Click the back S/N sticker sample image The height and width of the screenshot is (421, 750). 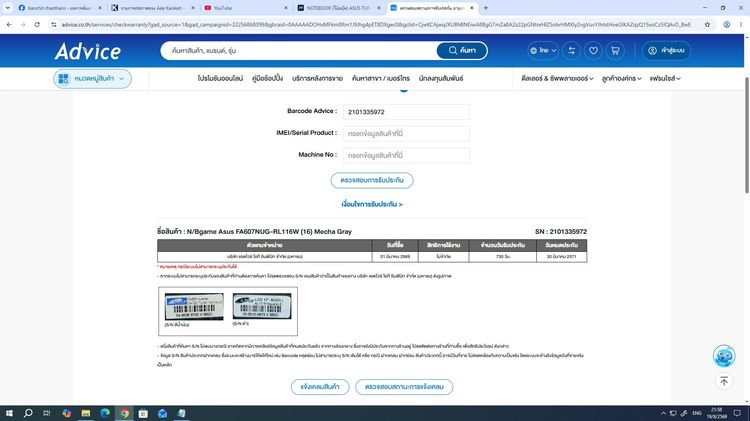tap(262, 306)
